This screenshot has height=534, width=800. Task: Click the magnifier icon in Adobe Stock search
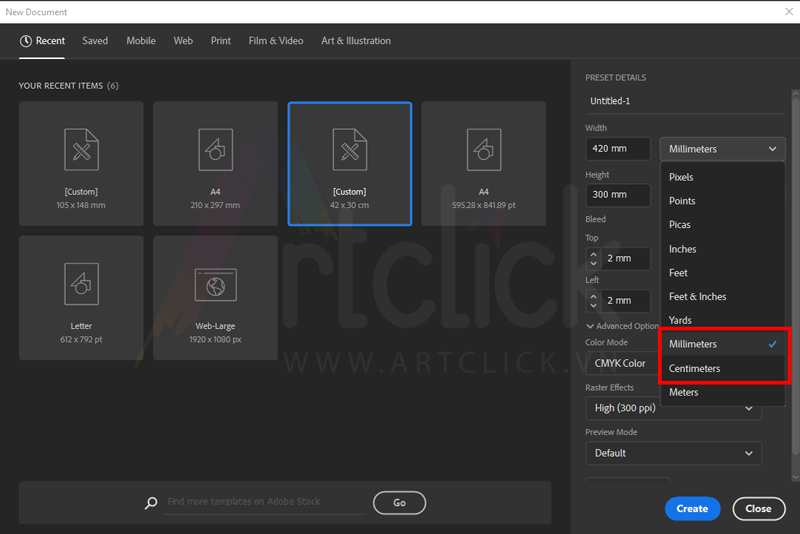point(151,503)
